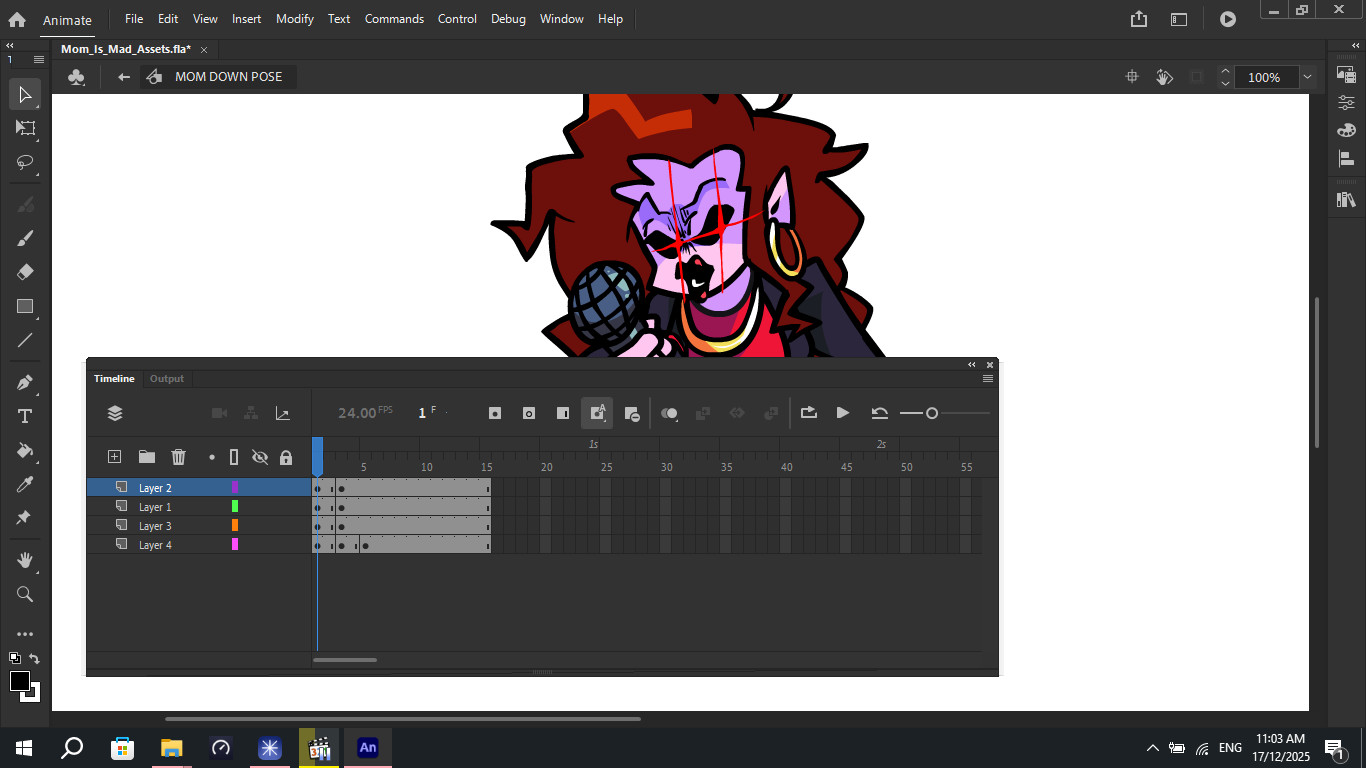Open the Edit Symbols dropdown on stage bar
This screenshot has width=1366, height=768.
pos(77,77)
